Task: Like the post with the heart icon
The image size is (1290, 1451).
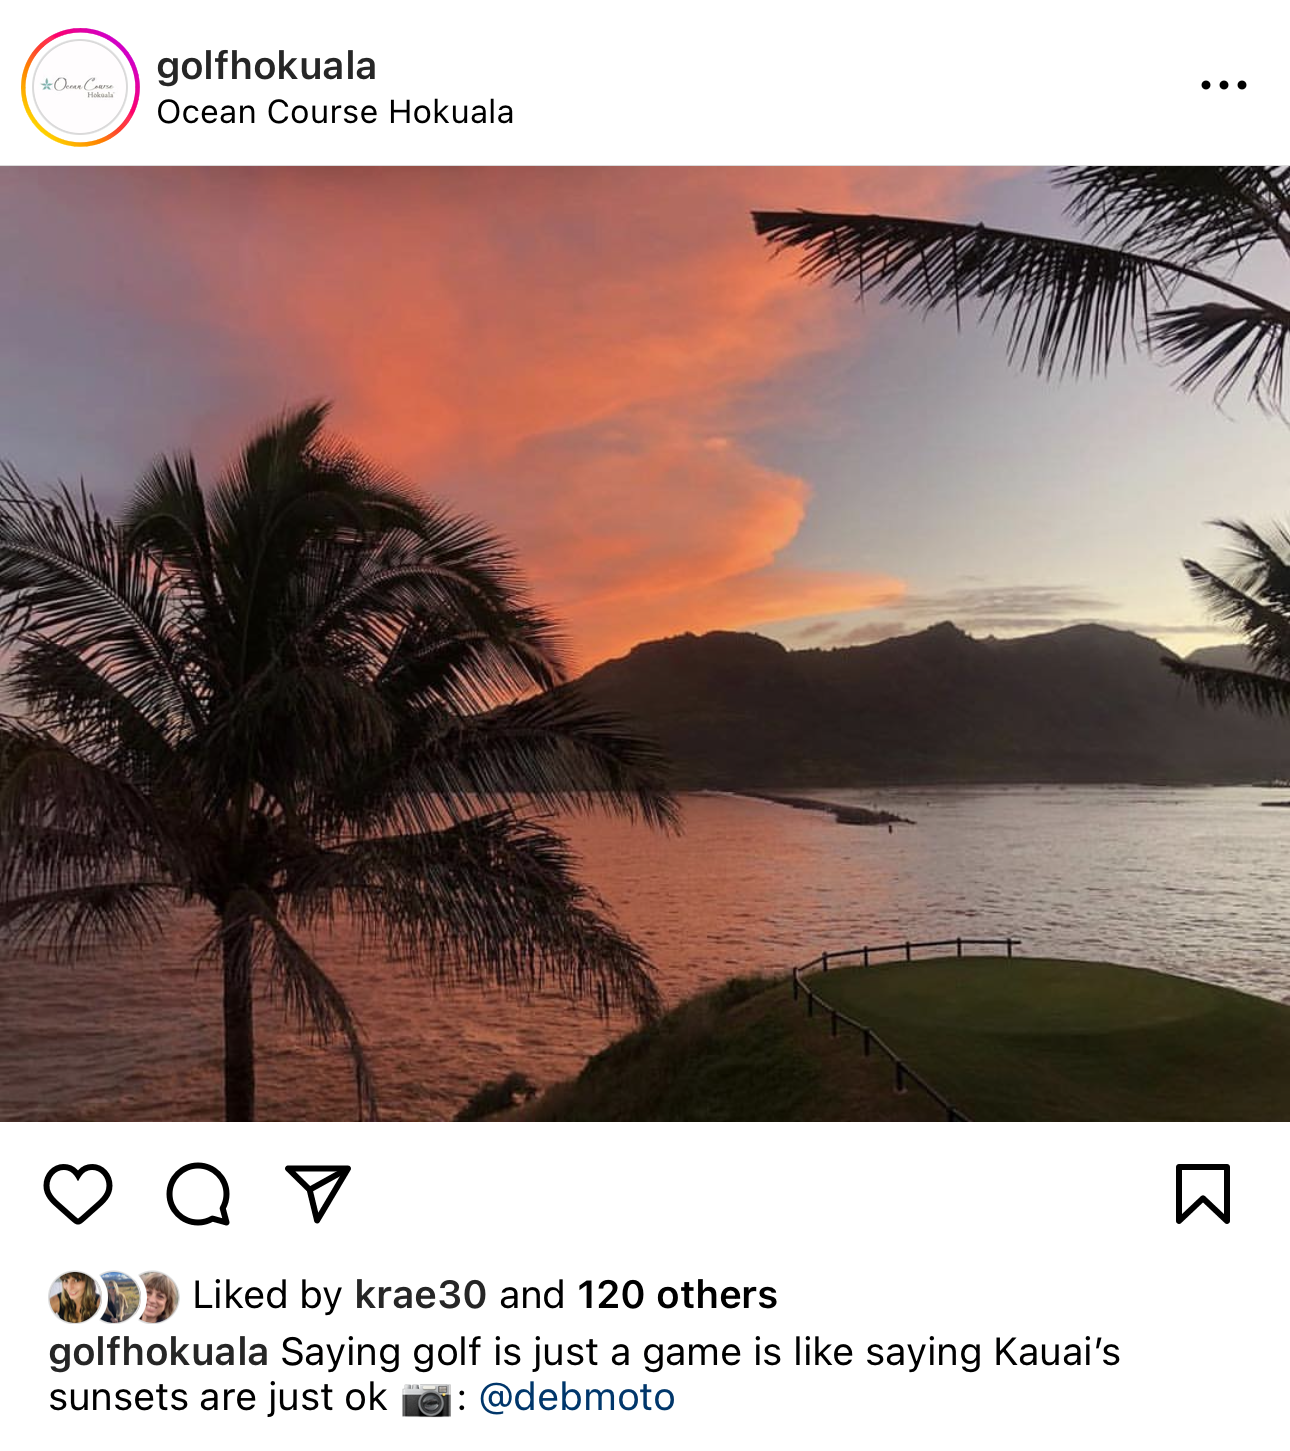Action: coord(78,1193)
